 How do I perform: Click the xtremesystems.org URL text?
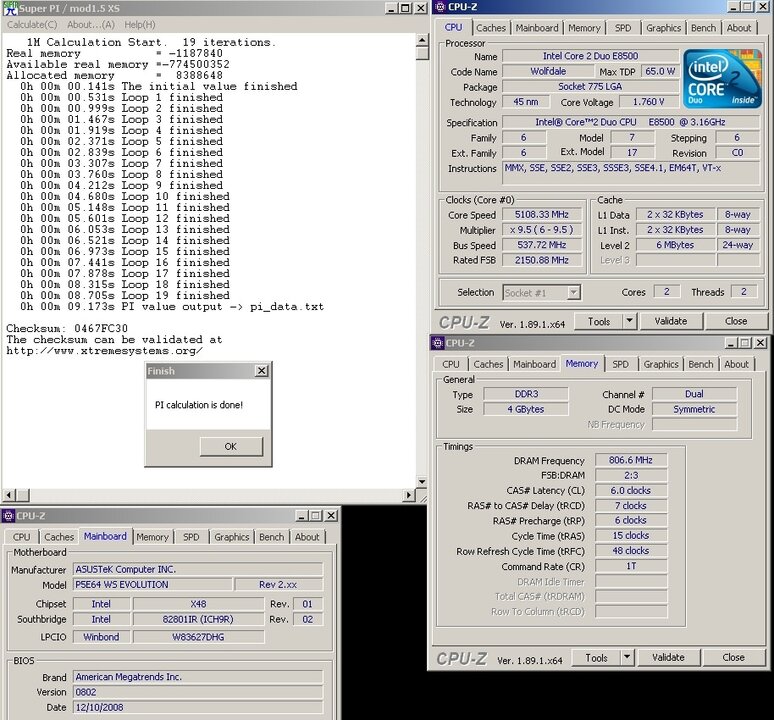click(104, 351)
